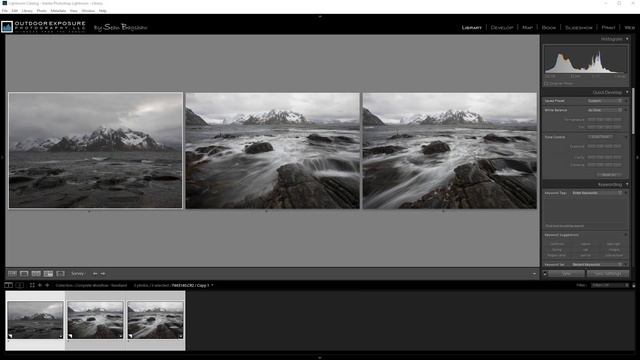This screenshot has height=360, width=640.
Task: Switch to Loupe view in the toolbar
Action: point(24,273)
